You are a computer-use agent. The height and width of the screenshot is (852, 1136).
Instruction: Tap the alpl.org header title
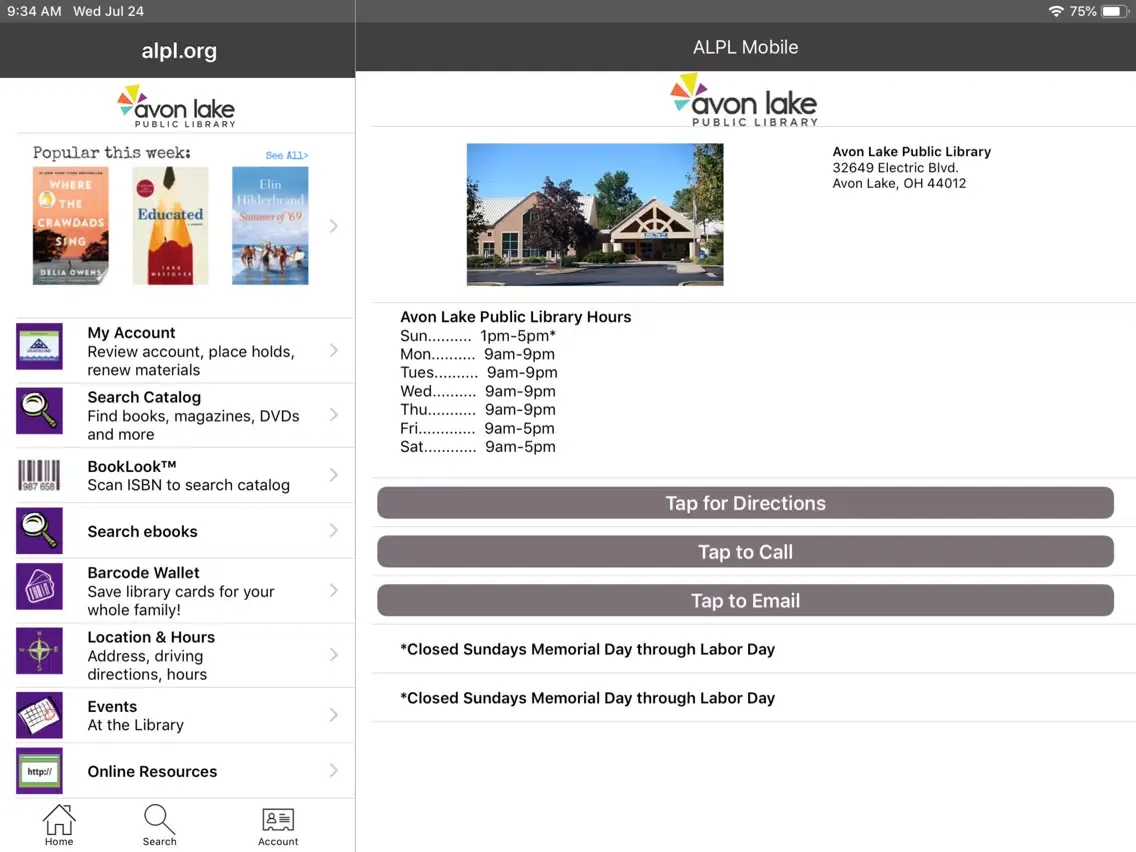[x=179, y=51]
